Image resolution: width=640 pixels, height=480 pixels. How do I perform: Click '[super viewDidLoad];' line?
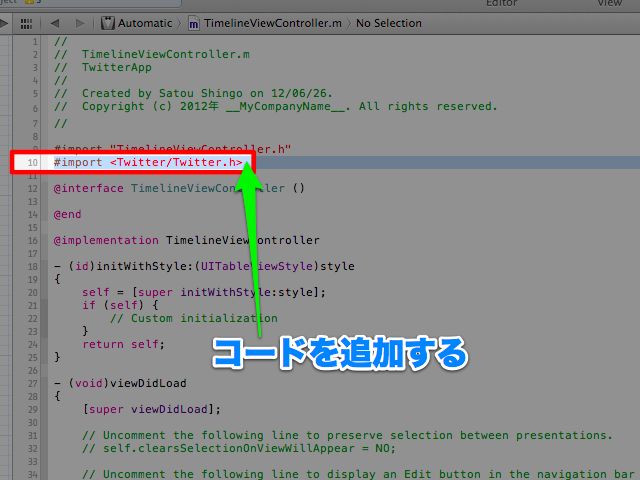151,409
